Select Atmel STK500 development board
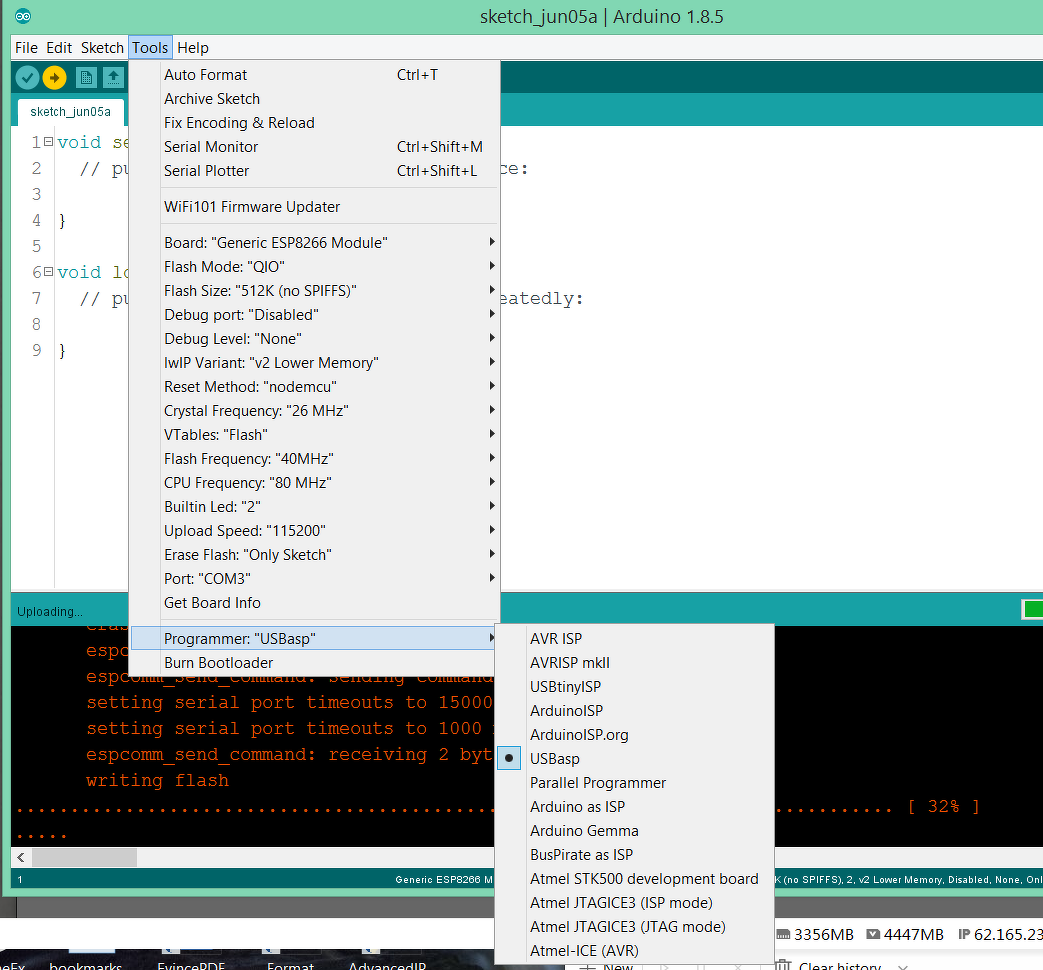Viewport: 1043px width, 970px height. 635,878
